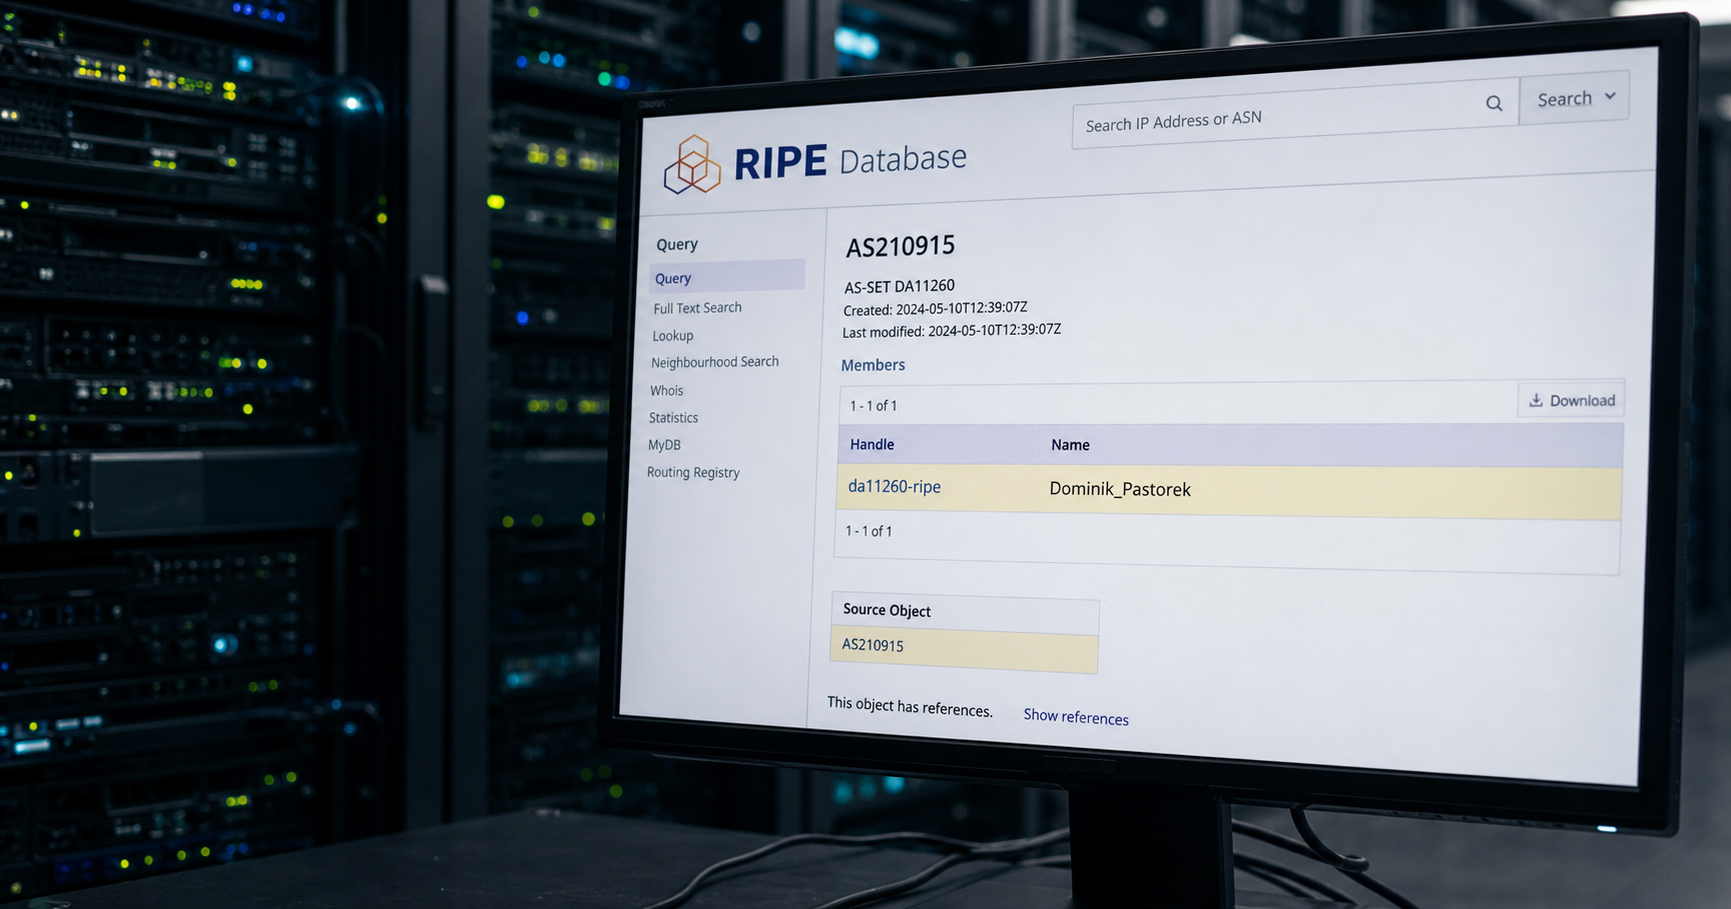Open the Search dropdown chevron
Viewport: 1731px width, 909px height.
[1610, 96]
